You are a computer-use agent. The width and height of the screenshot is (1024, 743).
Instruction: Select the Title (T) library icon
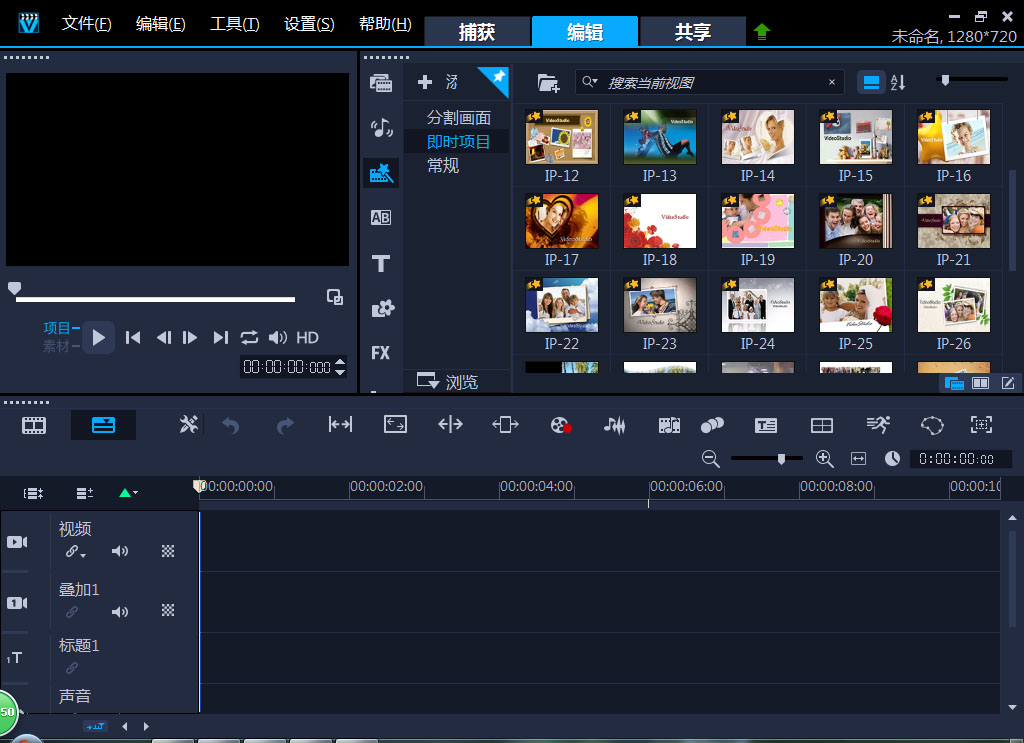tap(380, 263)
